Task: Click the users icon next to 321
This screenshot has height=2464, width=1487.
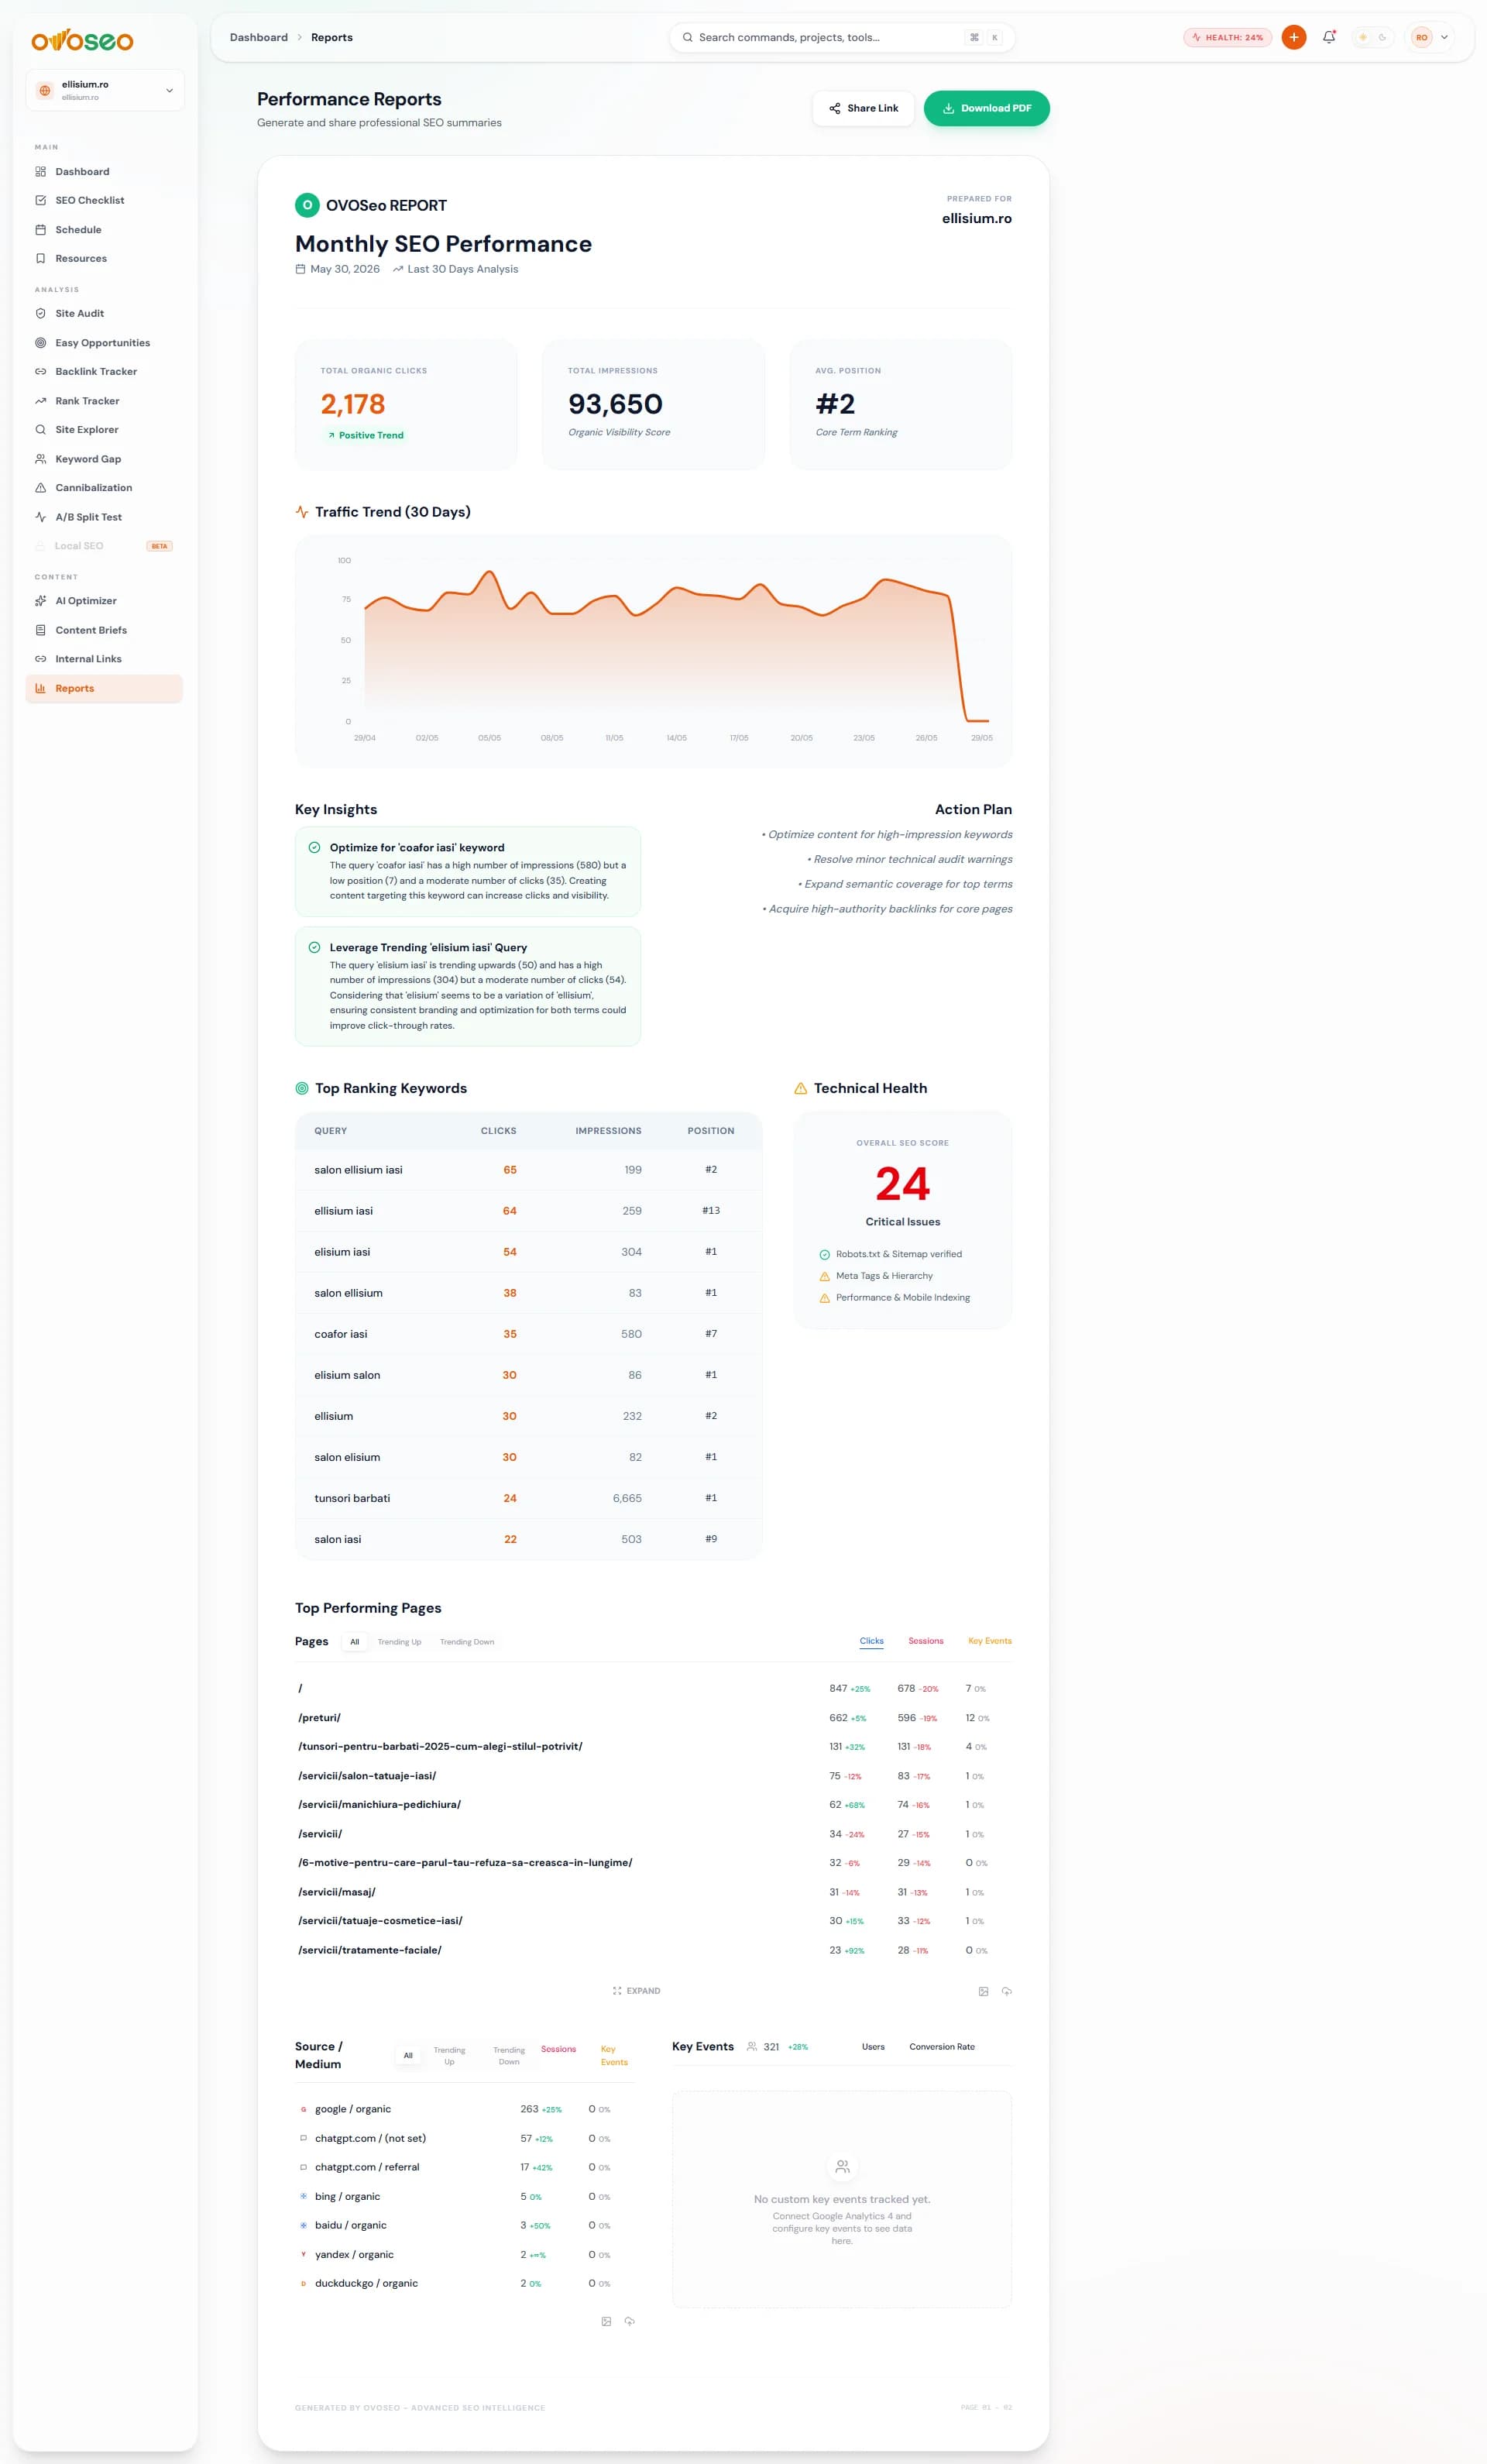Action: click(x=751, y=2046)
